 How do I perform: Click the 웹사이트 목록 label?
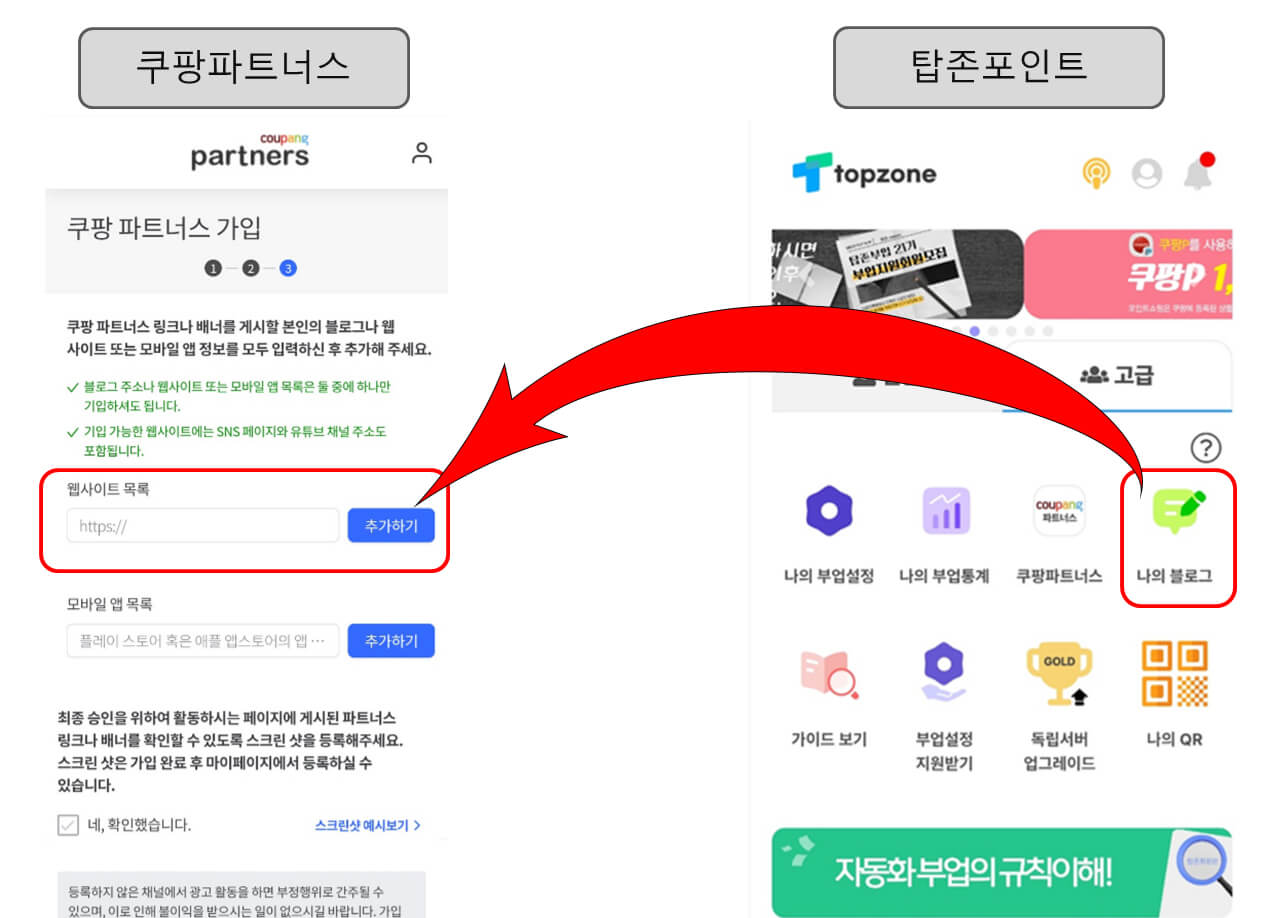pyautogui.click(x=108, y=489)
